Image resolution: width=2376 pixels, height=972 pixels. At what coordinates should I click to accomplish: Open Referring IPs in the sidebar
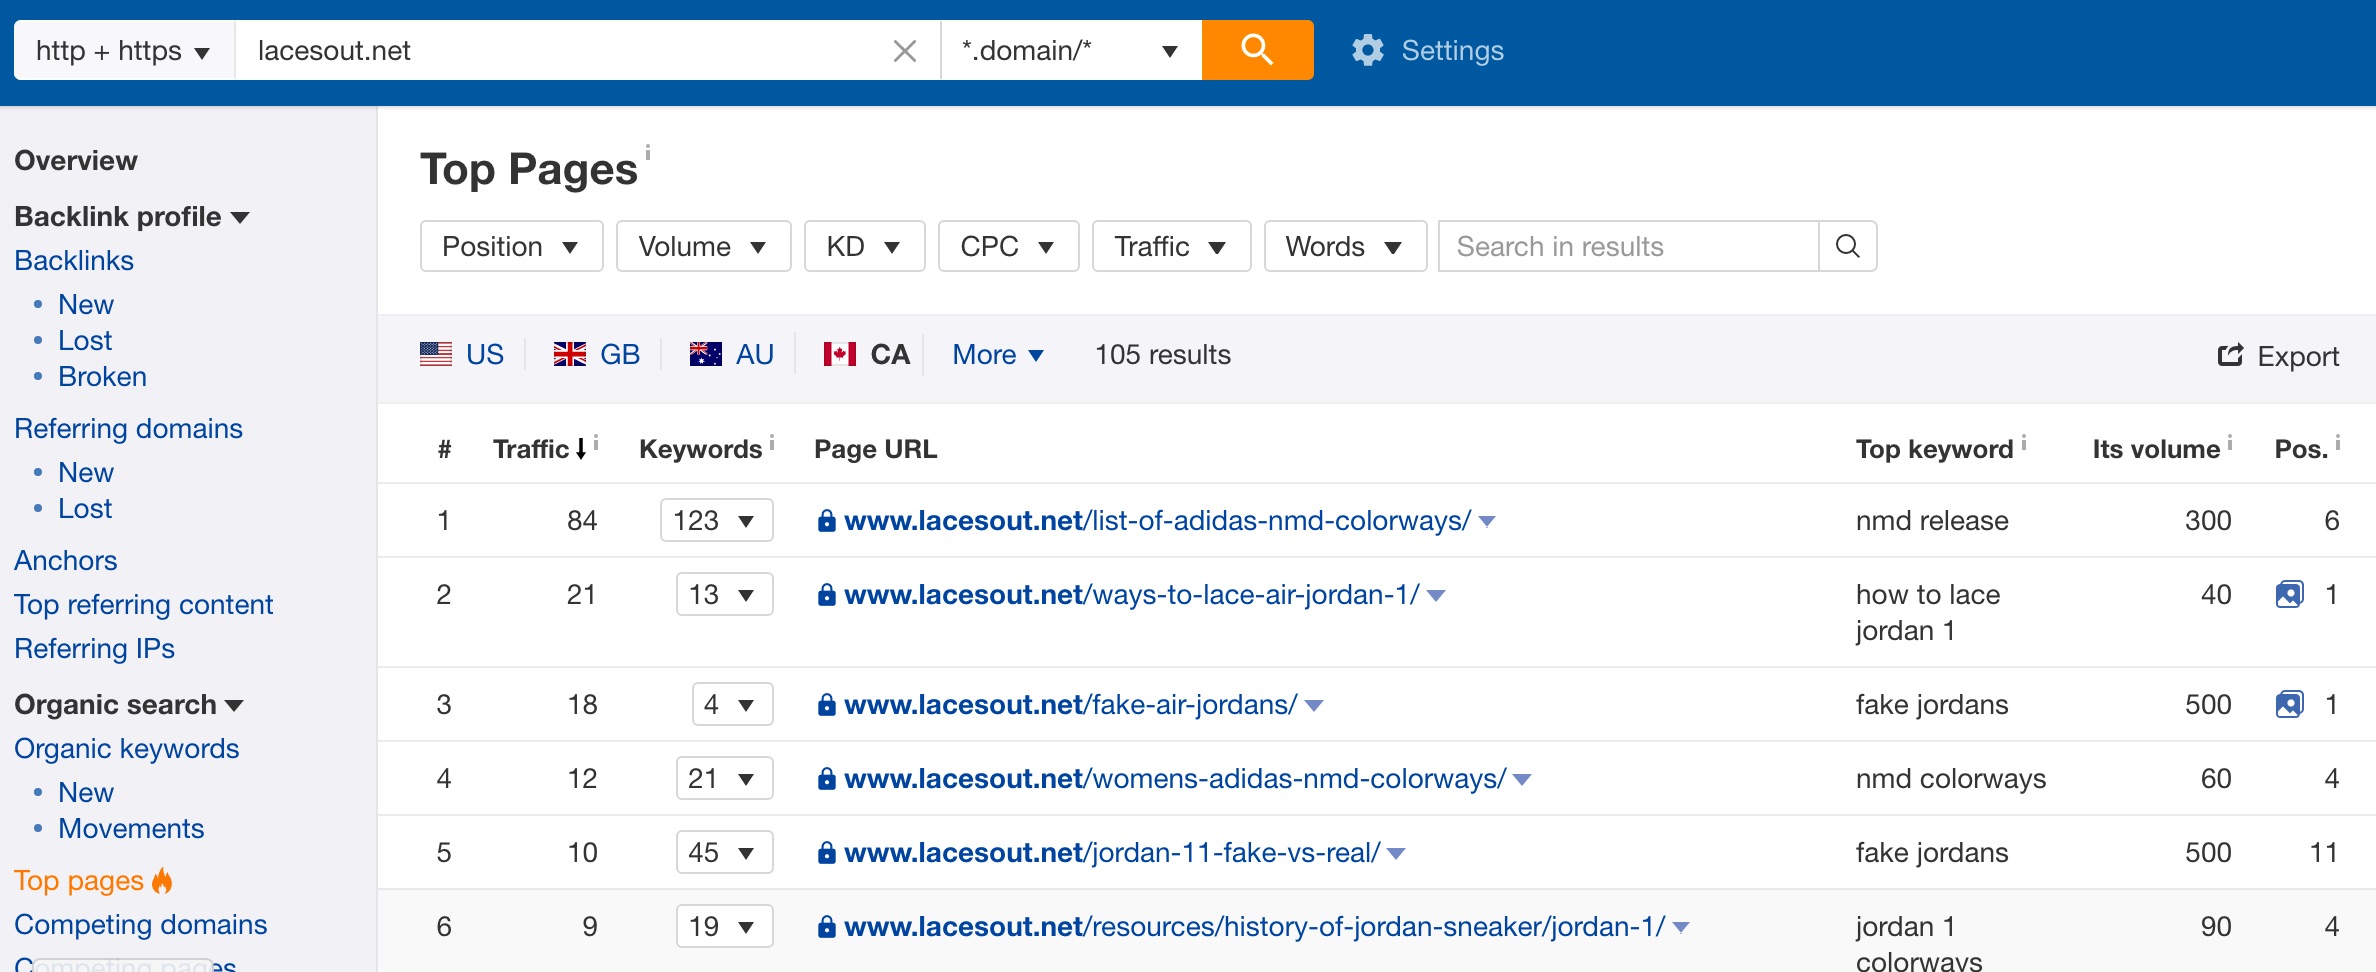click(94, 648)
